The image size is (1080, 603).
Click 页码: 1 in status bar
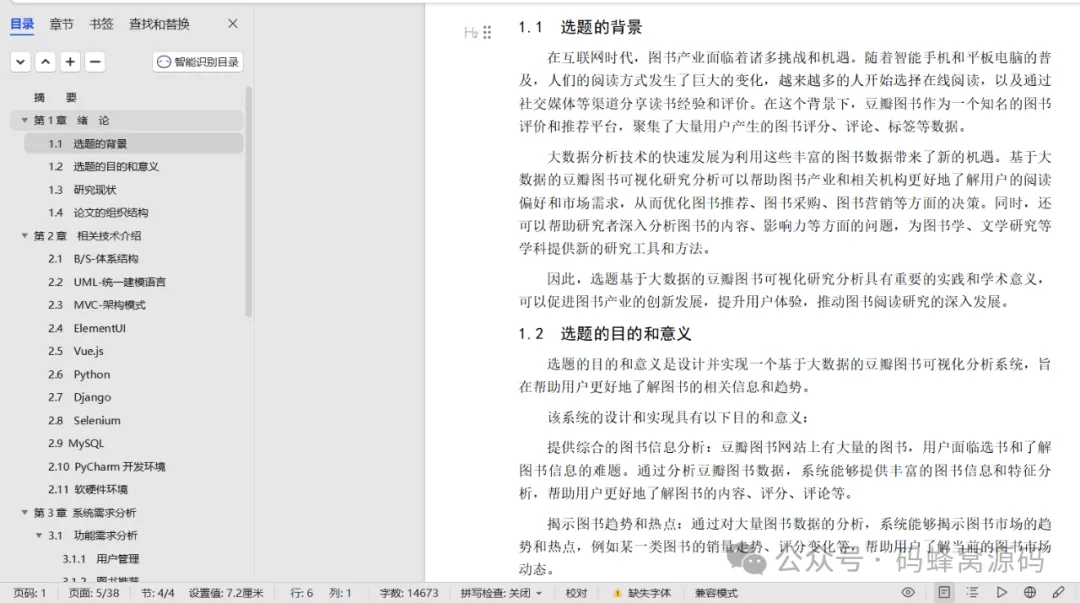coord(30,593)
